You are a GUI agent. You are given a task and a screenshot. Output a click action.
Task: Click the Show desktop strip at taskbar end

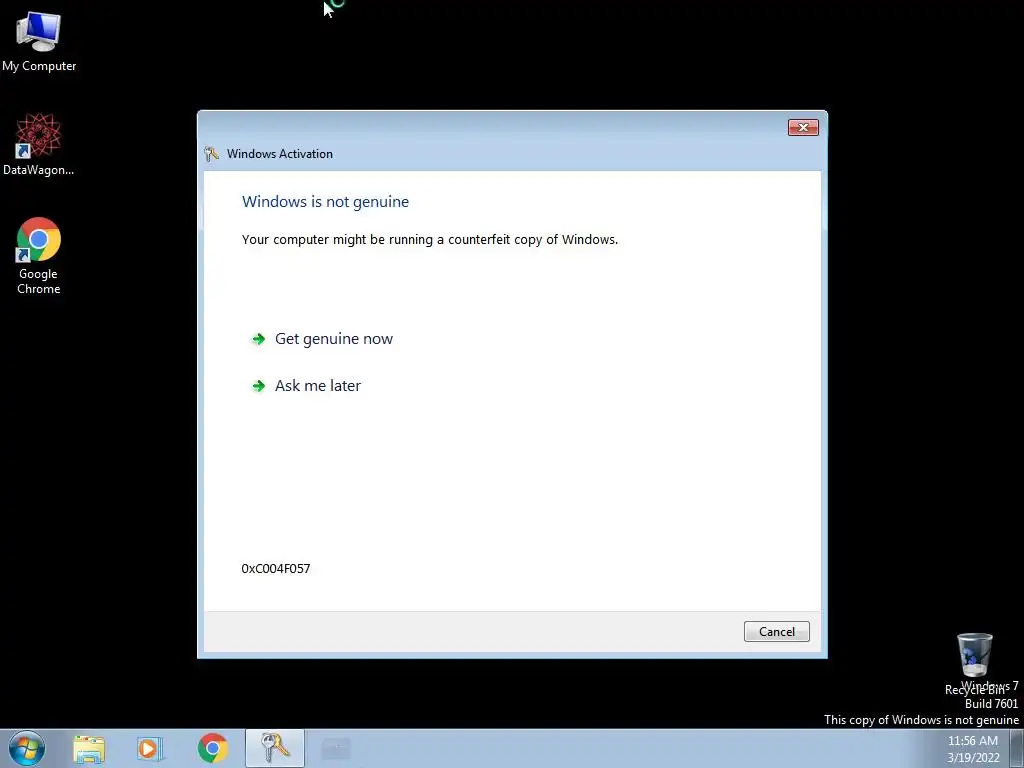[x=1017, y=748]
